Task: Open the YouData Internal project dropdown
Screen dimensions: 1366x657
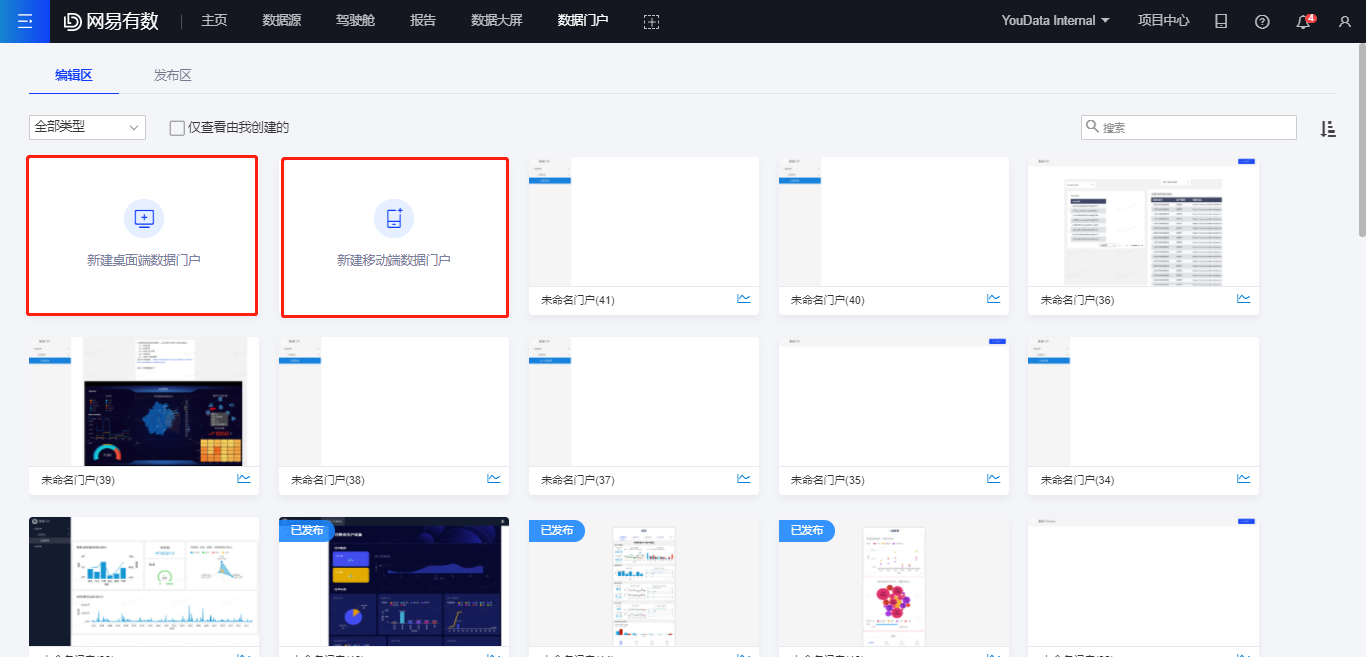Action: point(1055,21)
